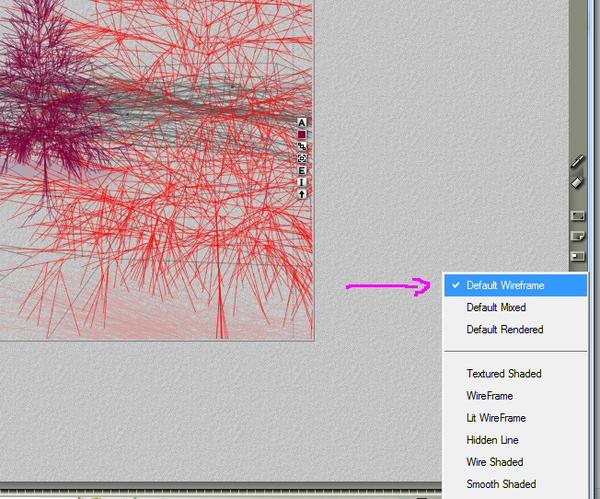Click the framed-screen icon on right bar

[578, 216]
